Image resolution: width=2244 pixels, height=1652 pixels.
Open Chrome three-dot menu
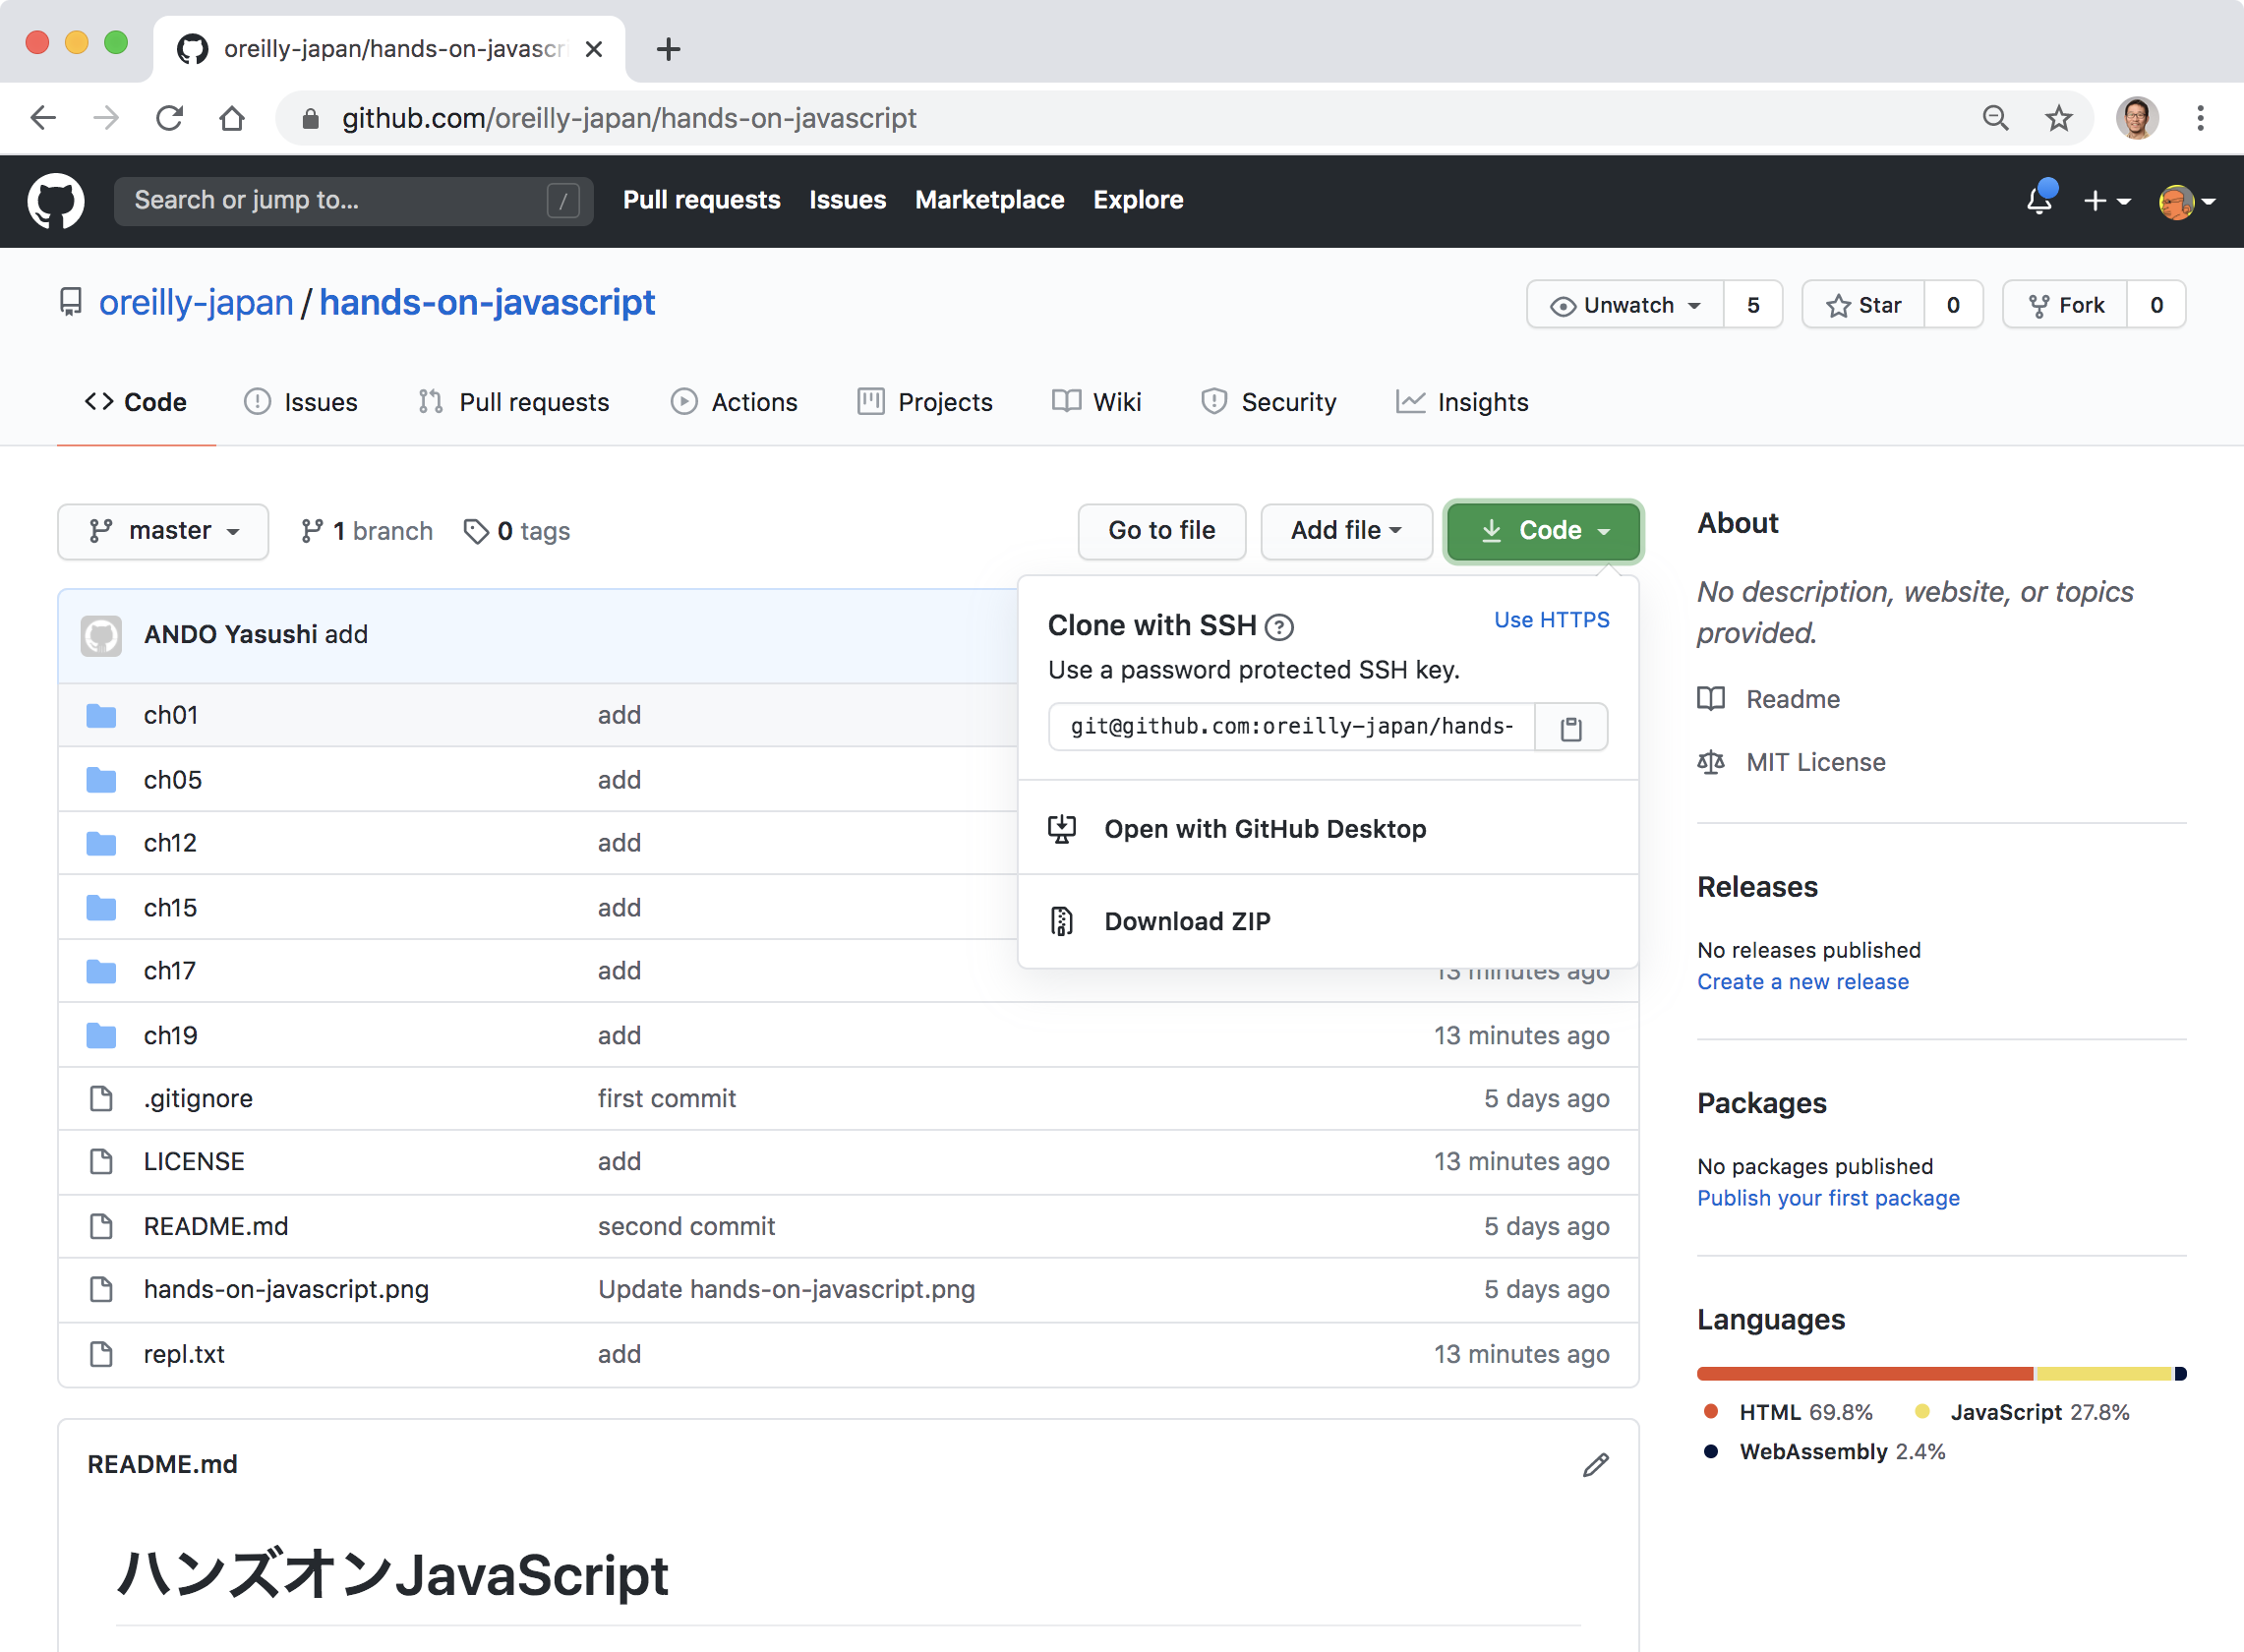pos(2200,118)
